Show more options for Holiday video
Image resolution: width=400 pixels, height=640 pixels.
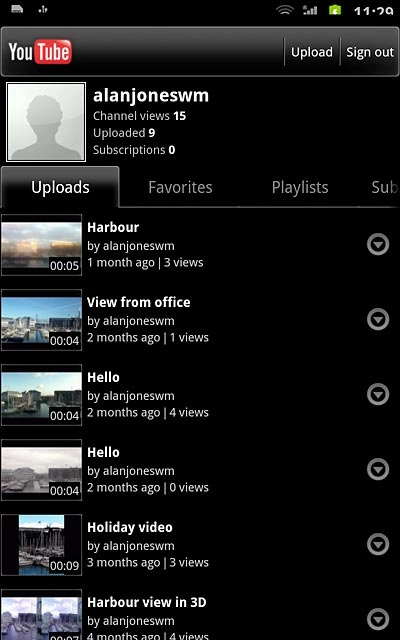[x=378, y=544]
